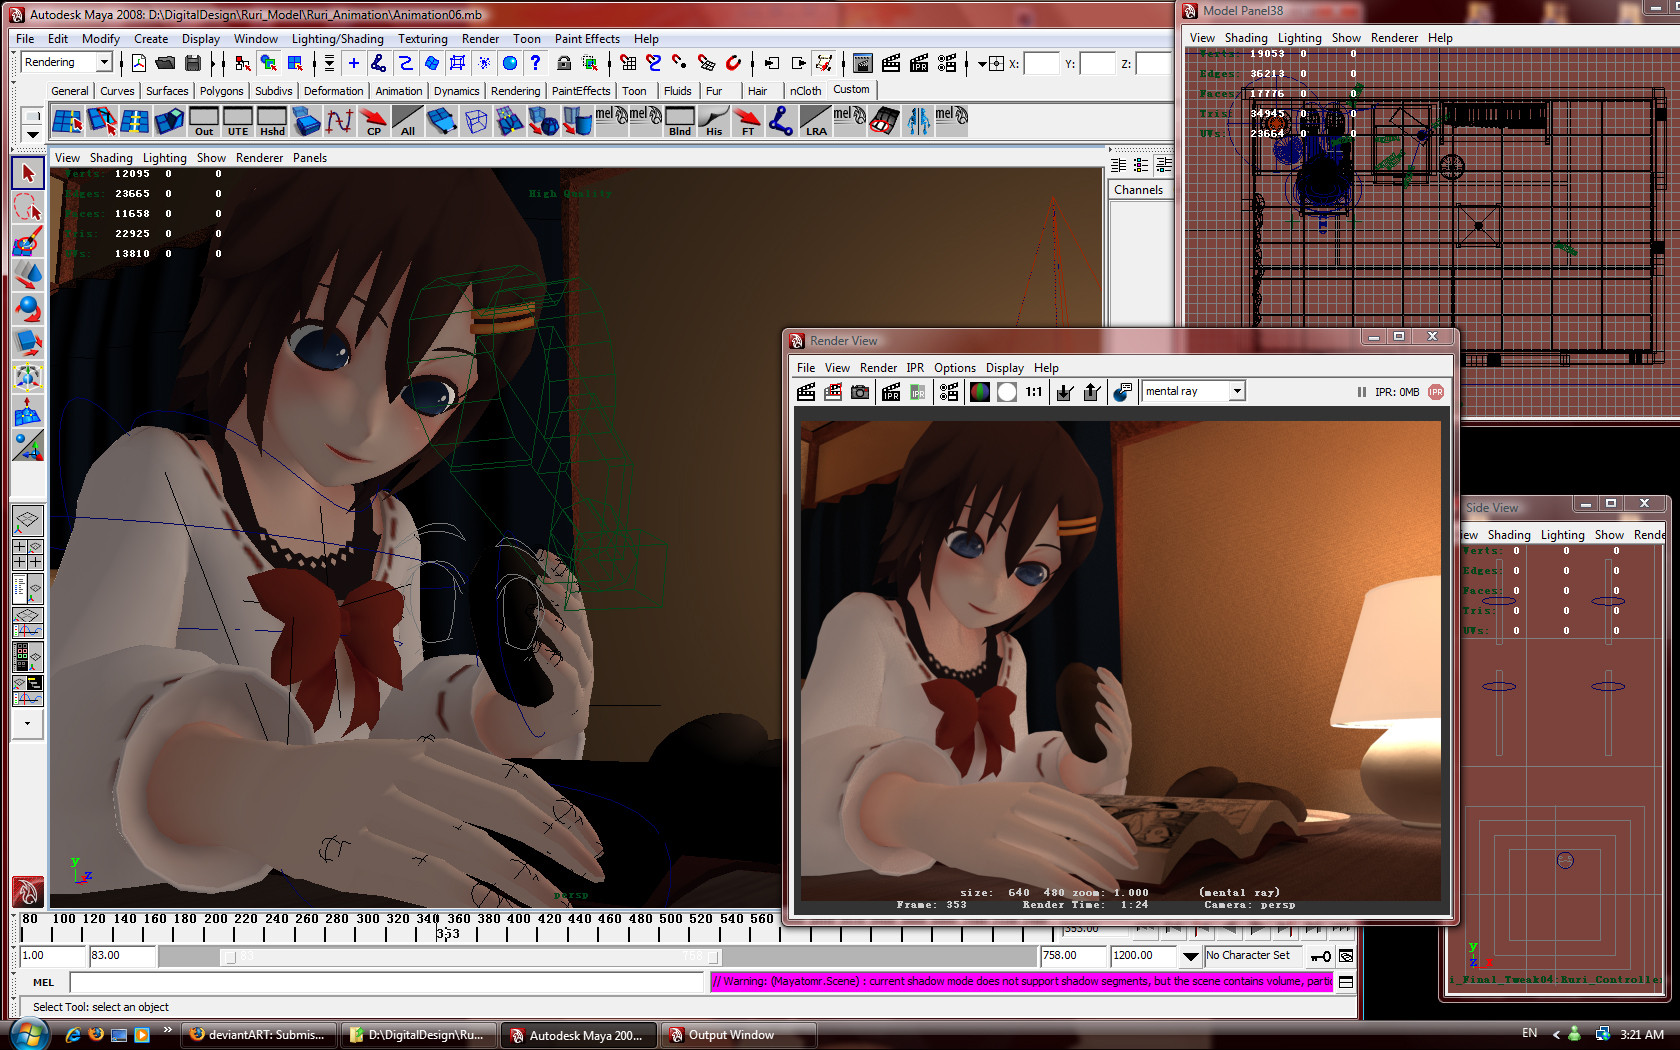
Task: Select the Scale tool in the toolbox
Action: (x=28, y=343)
